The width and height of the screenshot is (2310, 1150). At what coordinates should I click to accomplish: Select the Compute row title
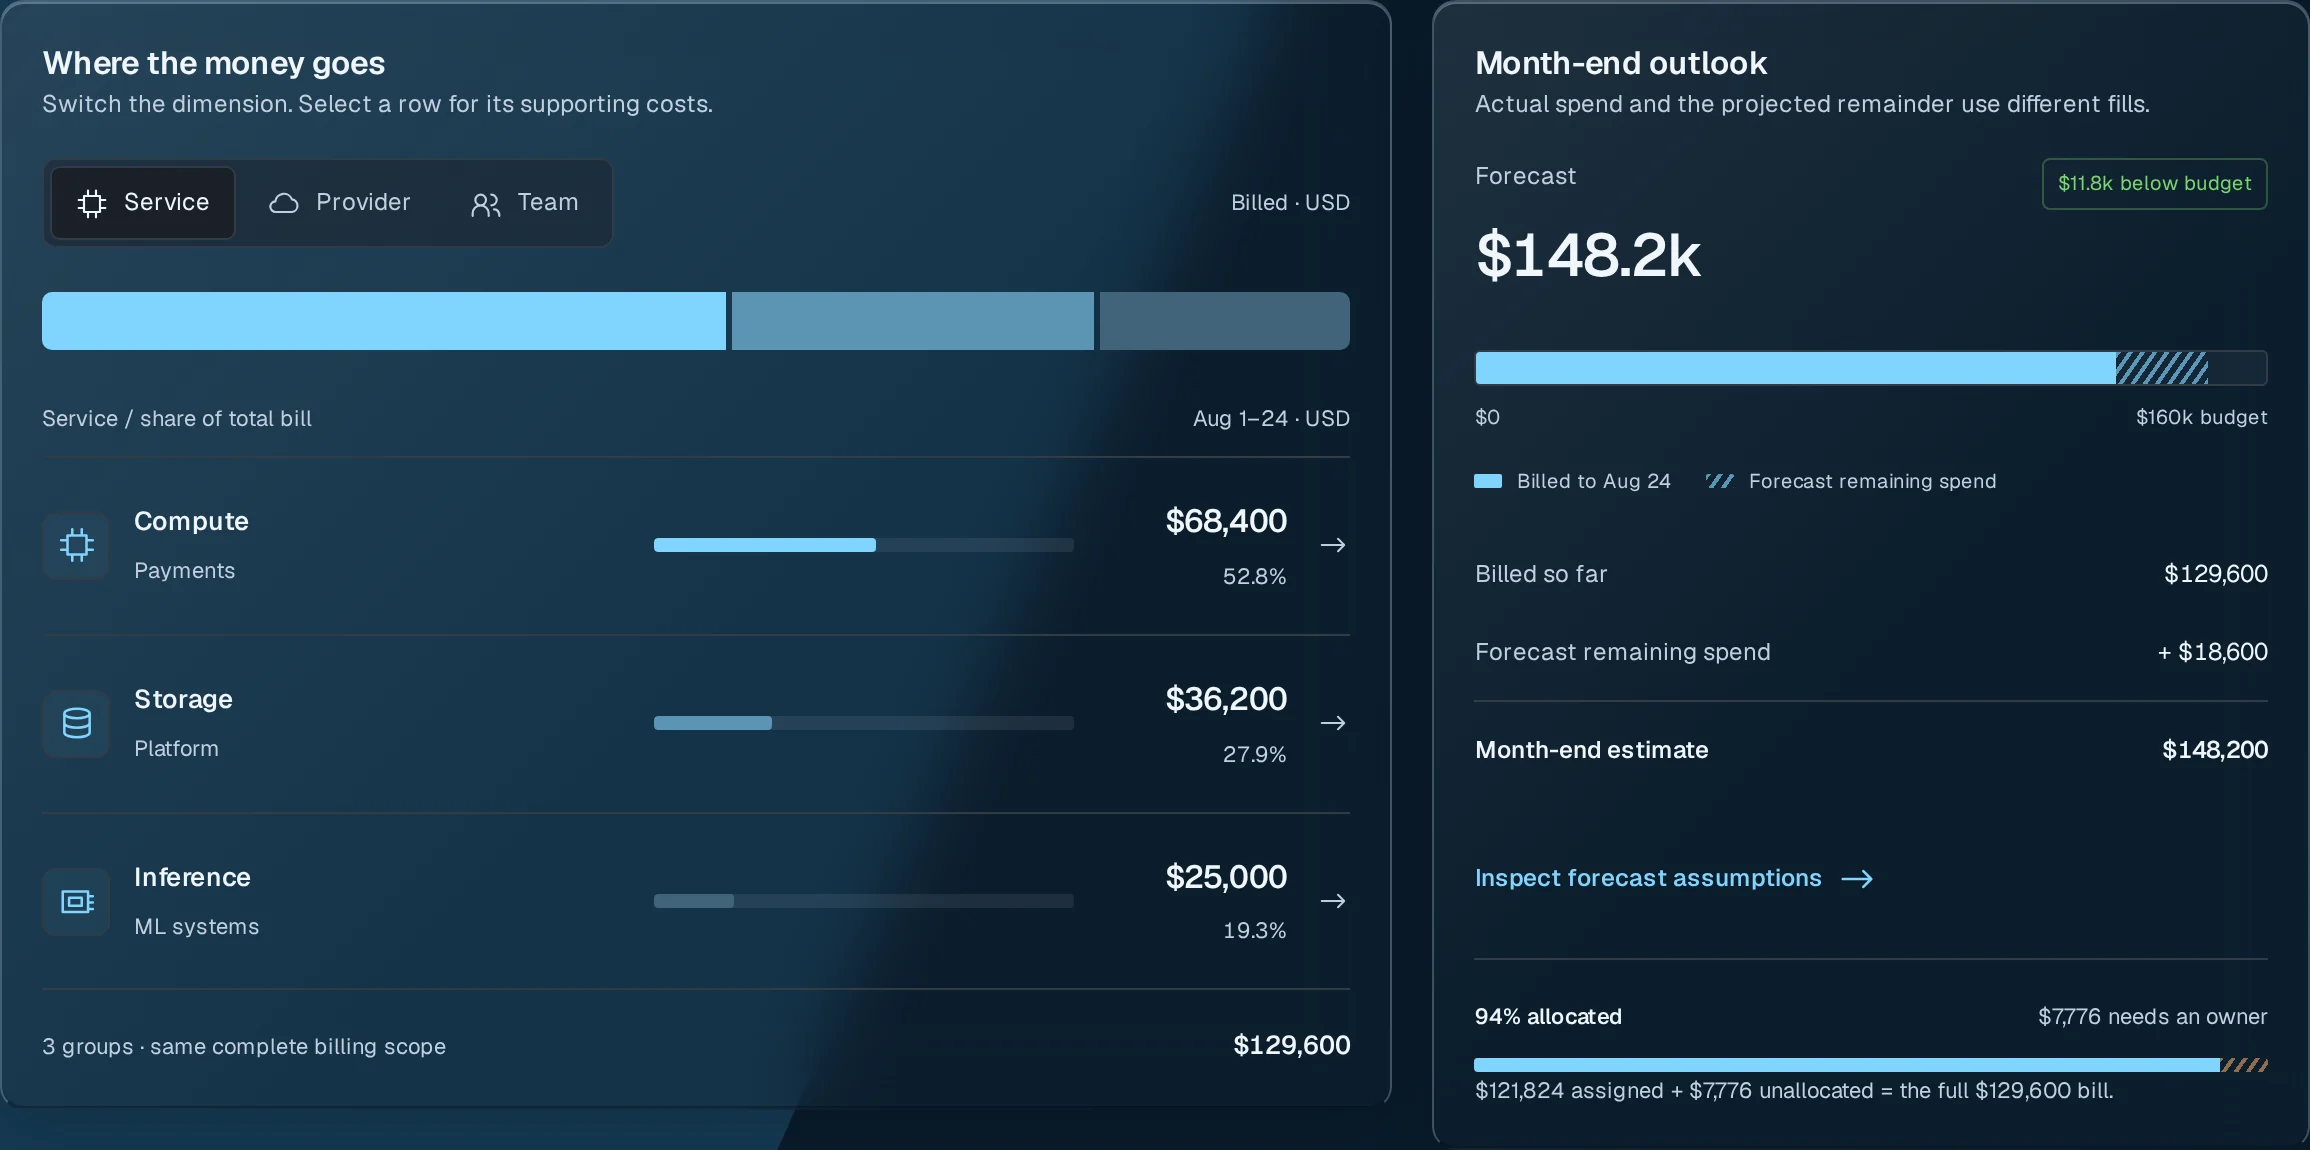(x=191, y=521)
